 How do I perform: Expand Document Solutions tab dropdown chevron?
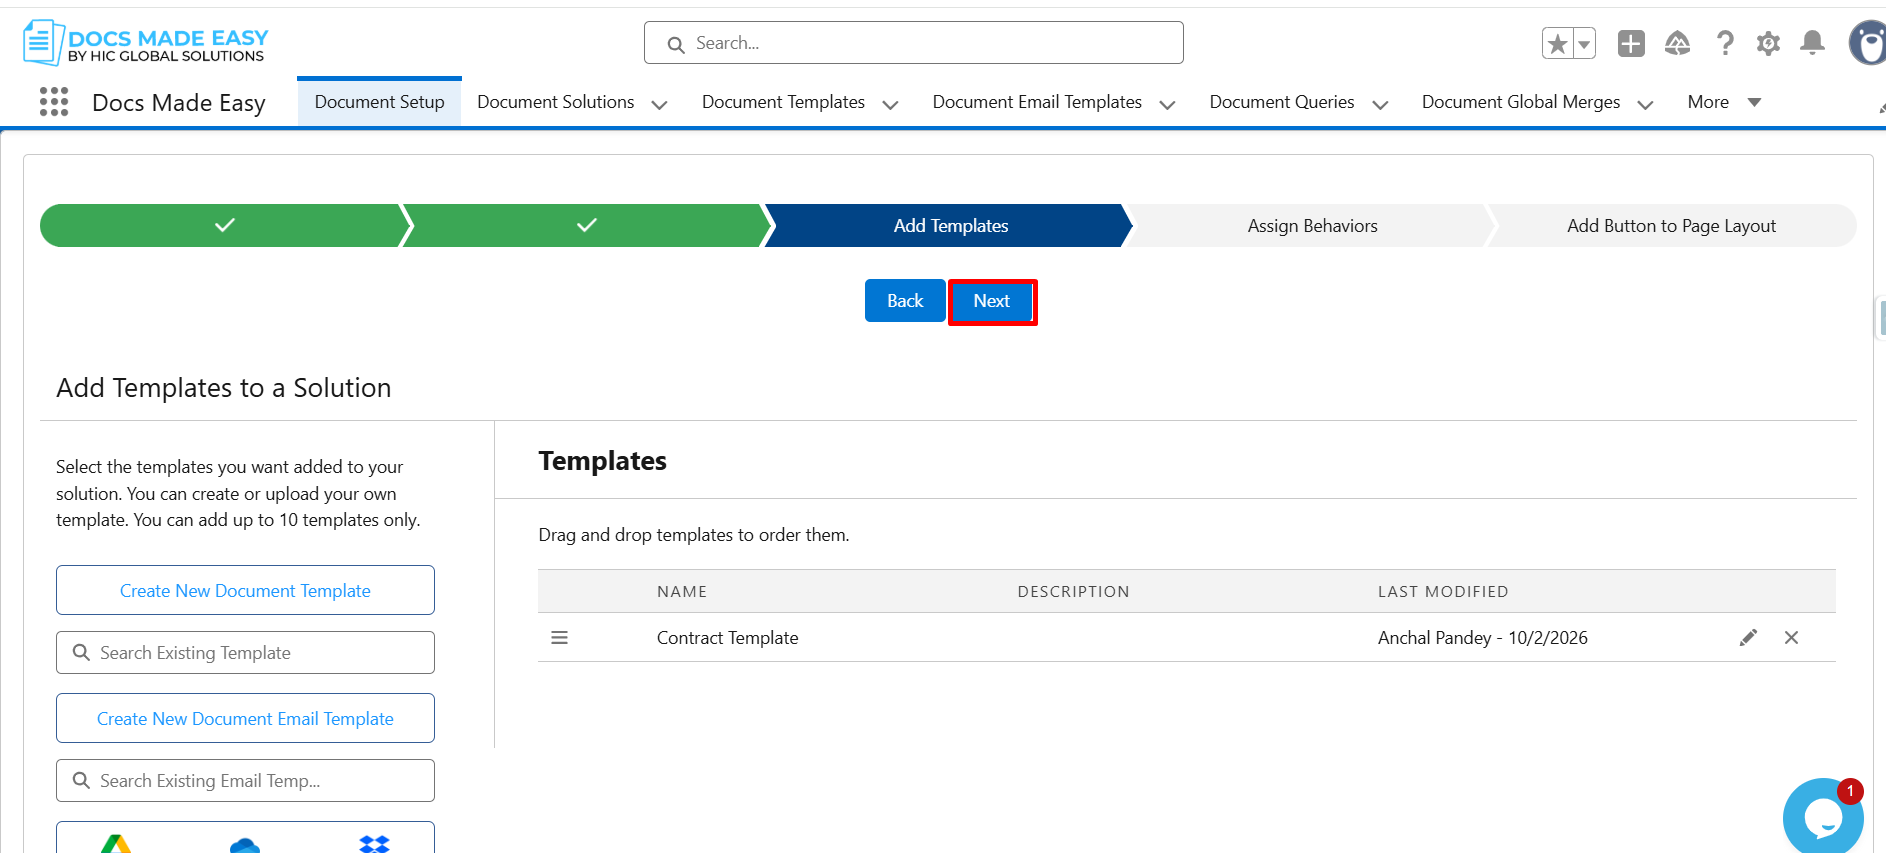click(x=659, y=104)
